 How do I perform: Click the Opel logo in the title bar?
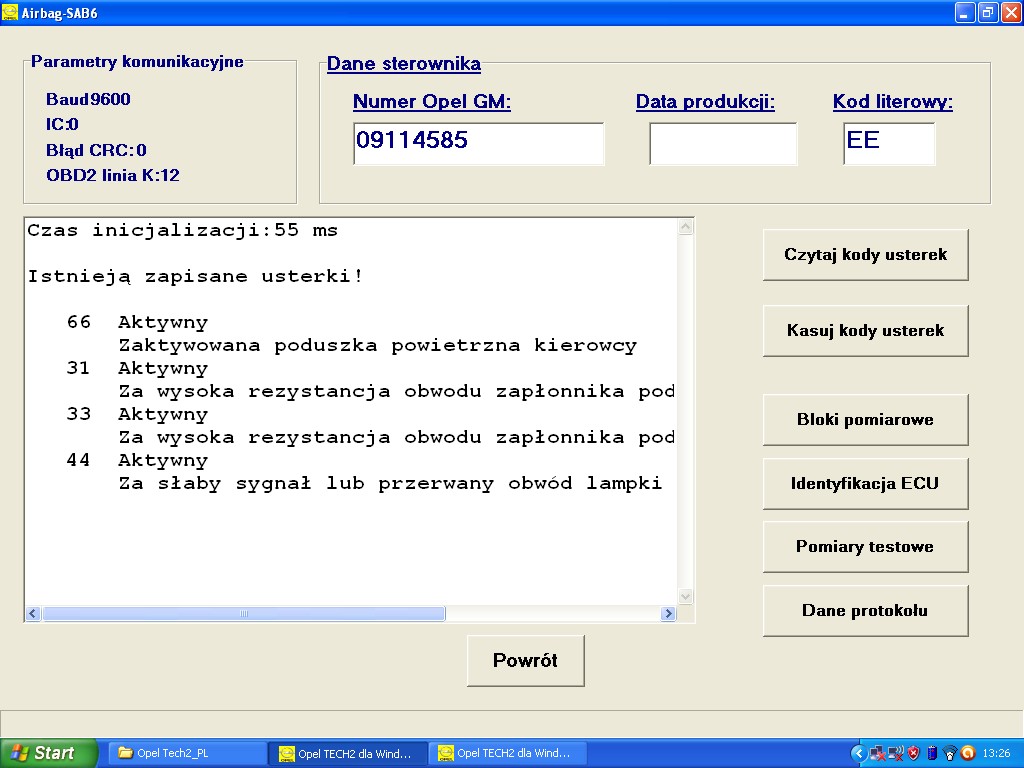tap(10, 13)
